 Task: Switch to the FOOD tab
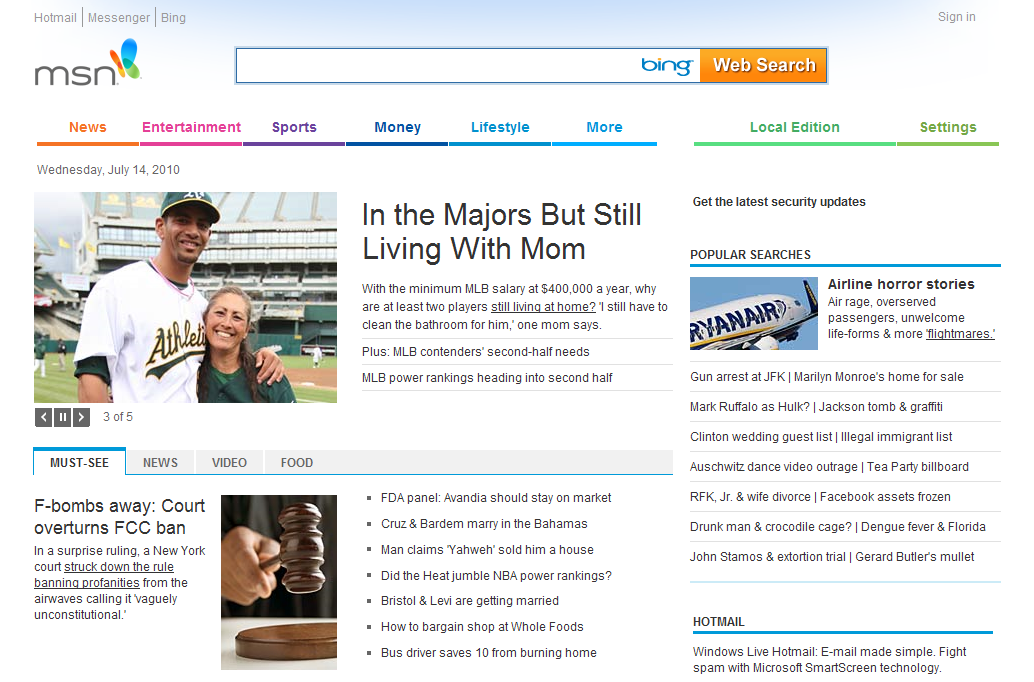coord(296,462)
